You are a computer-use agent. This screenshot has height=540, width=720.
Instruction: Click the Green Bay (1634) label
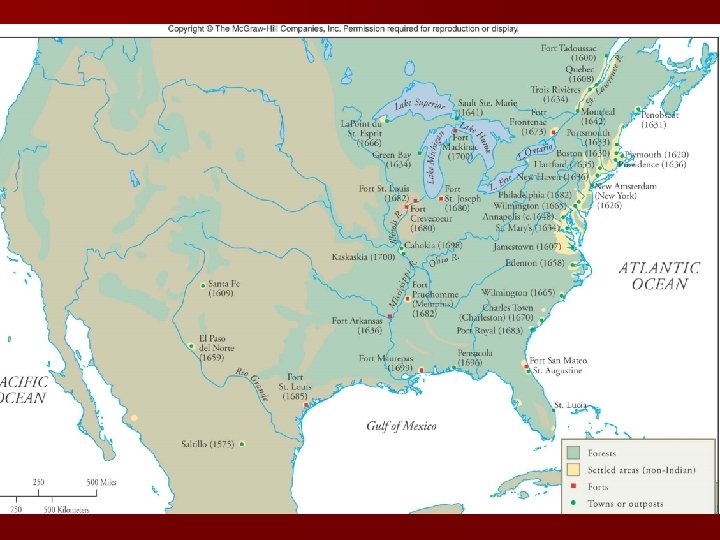pos(392,159)
